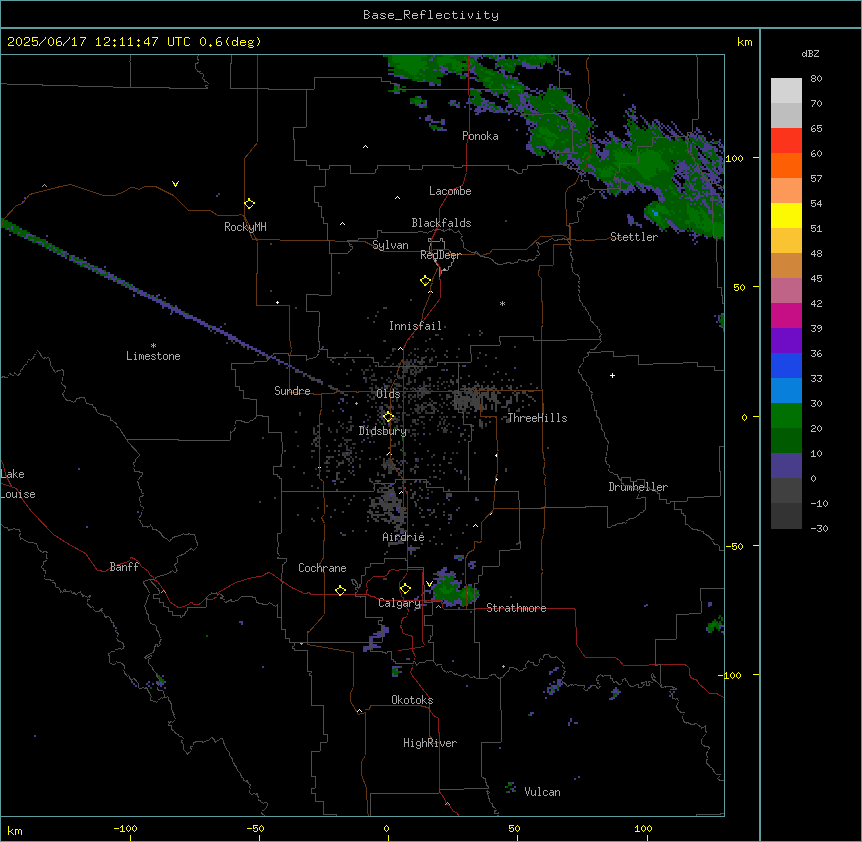Click the right axis 100 km tick label

tap(734, 158)
